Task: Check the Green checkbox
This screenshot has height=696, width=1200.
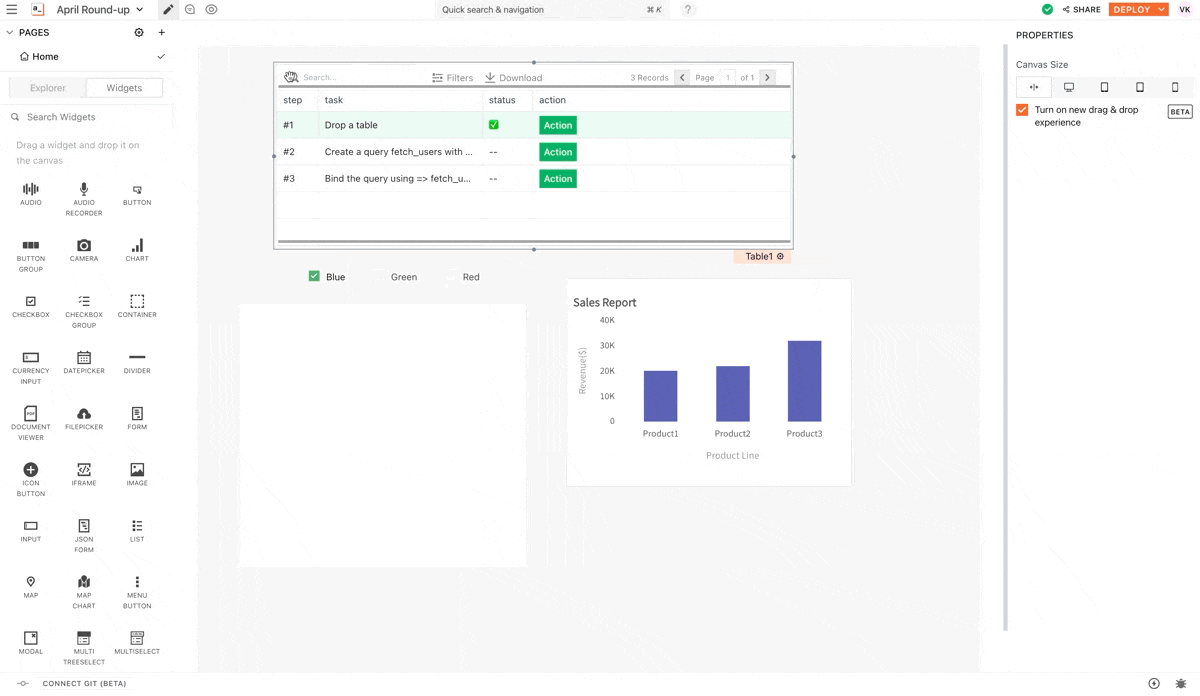Action: tap(379, 277)
